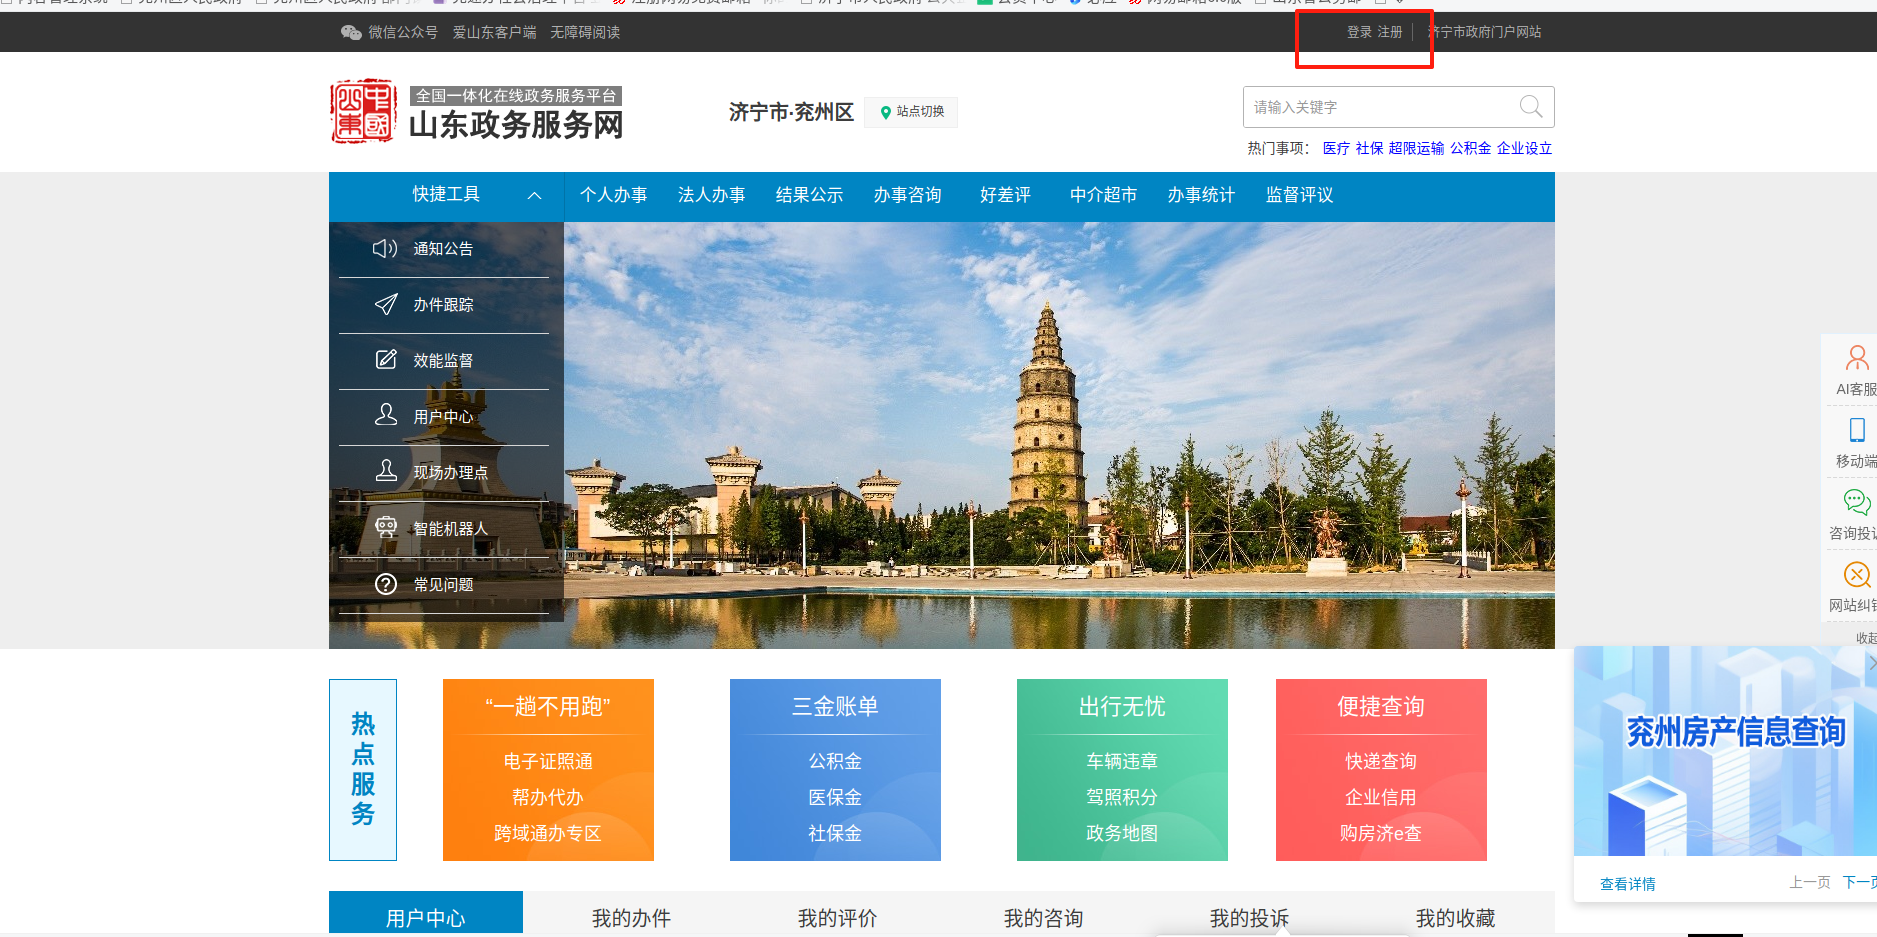Open the 智能机器人 robot icon
The height and width of the screenshot is (937, 1877).
385,527
